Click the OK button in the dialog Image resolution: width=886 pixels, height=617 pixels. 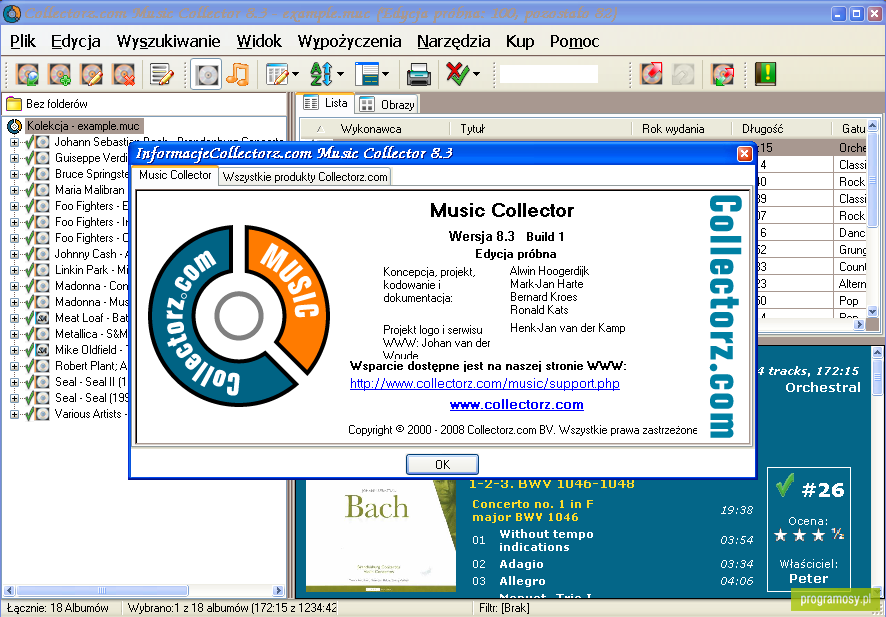(442, 464)
